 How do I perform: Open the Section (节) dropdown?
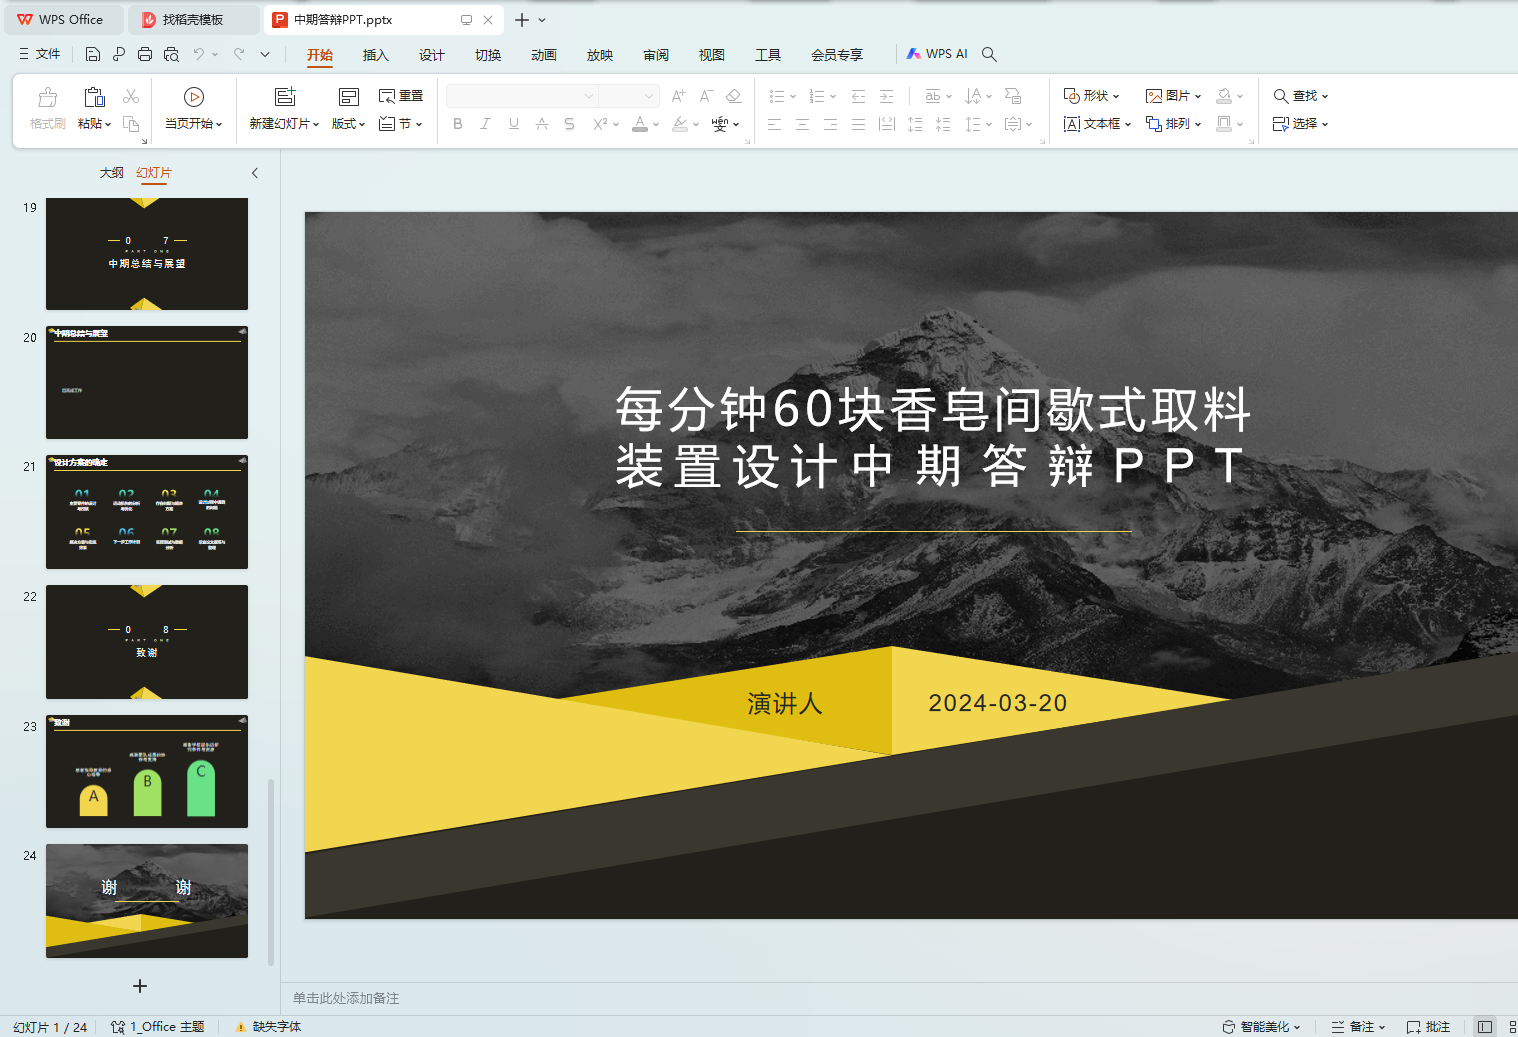[x=401, y=124]
